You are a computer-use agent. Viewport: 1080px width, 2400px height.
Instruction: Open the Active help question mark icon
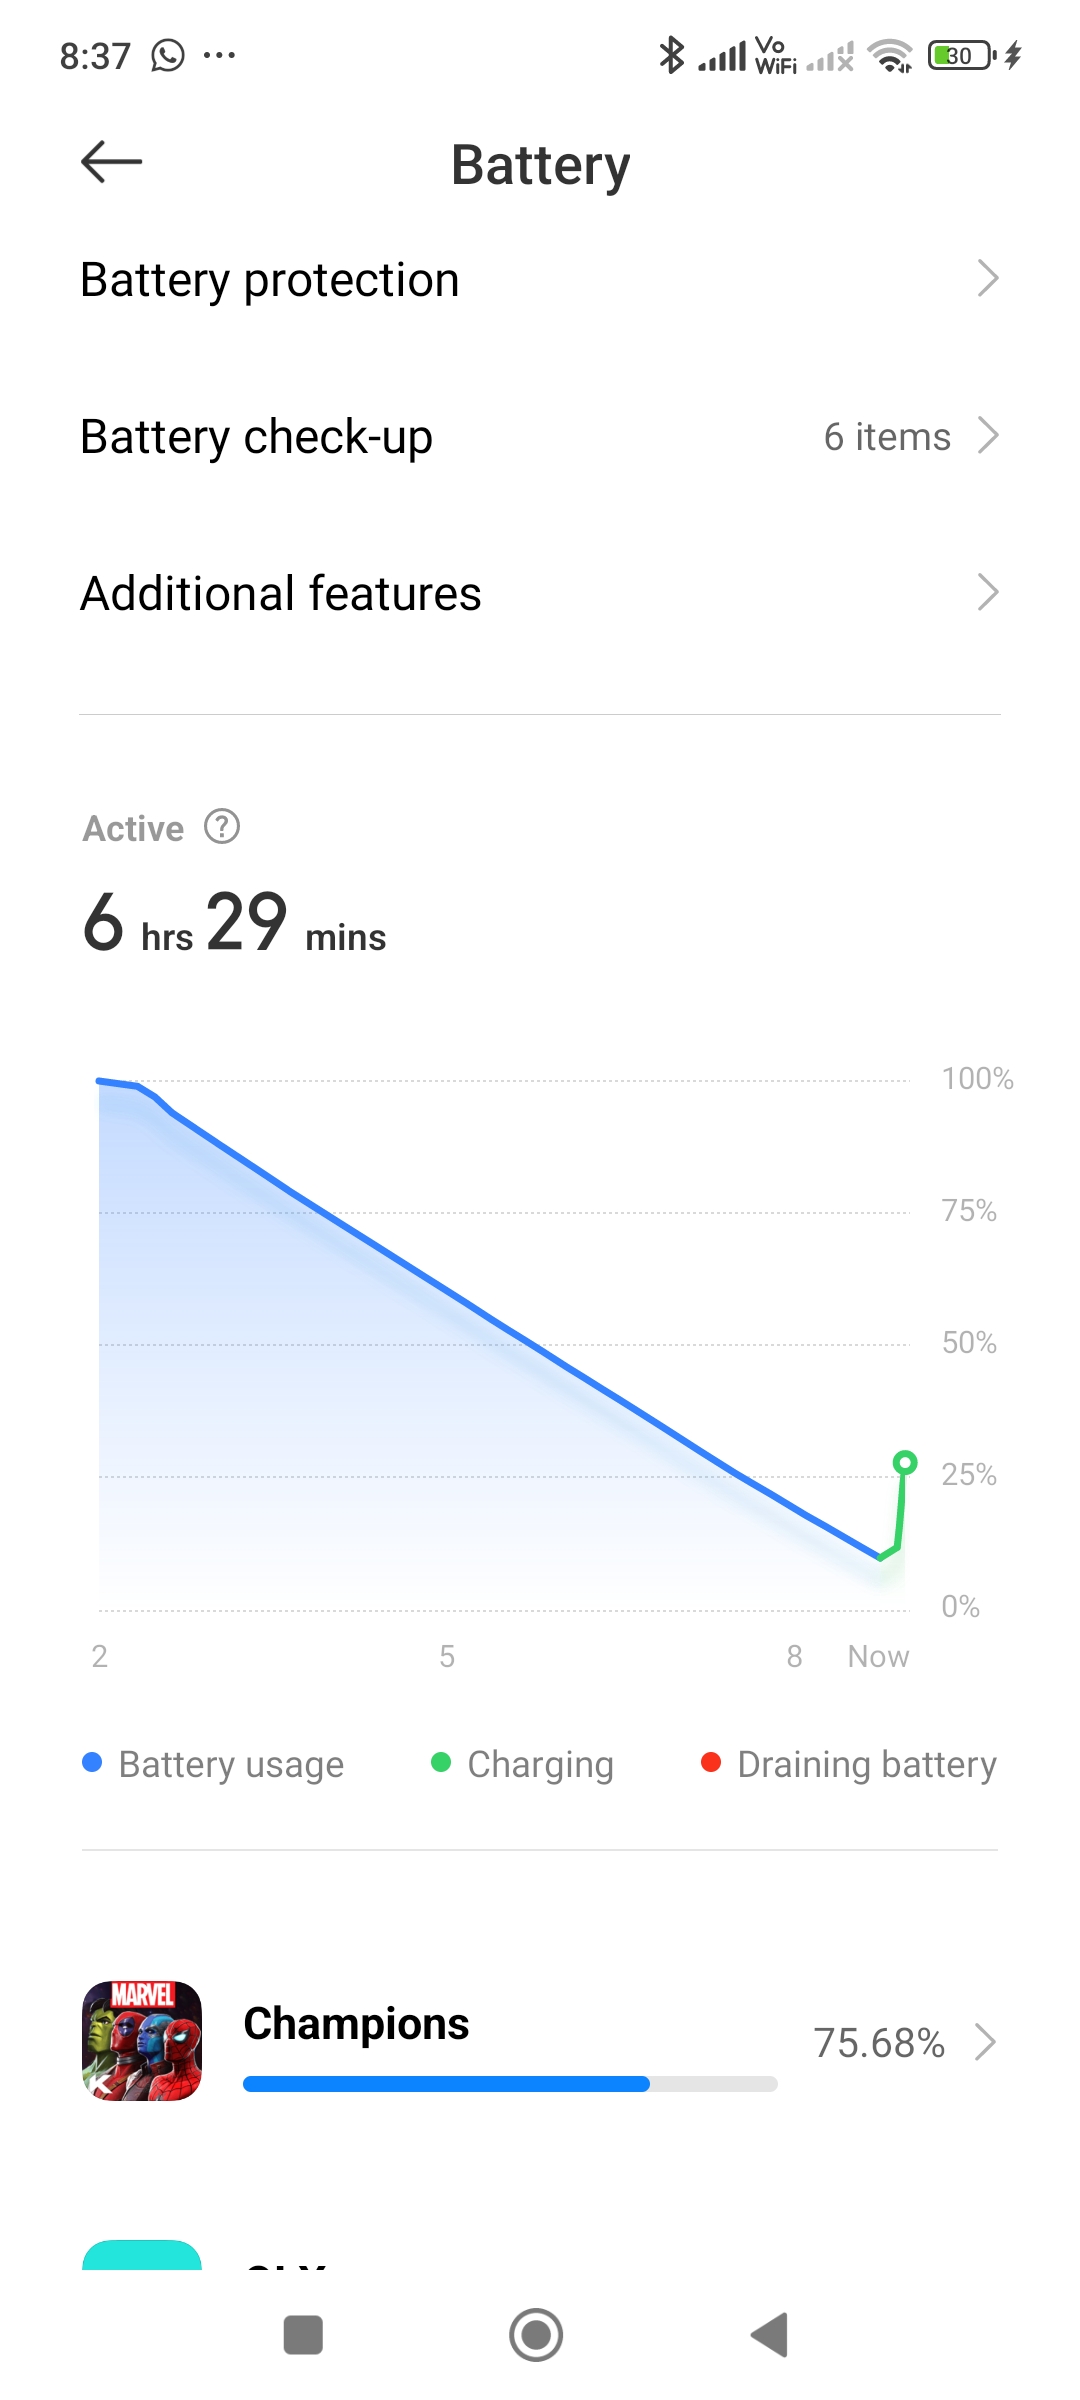pyautogui.click(x=222, y=827)
